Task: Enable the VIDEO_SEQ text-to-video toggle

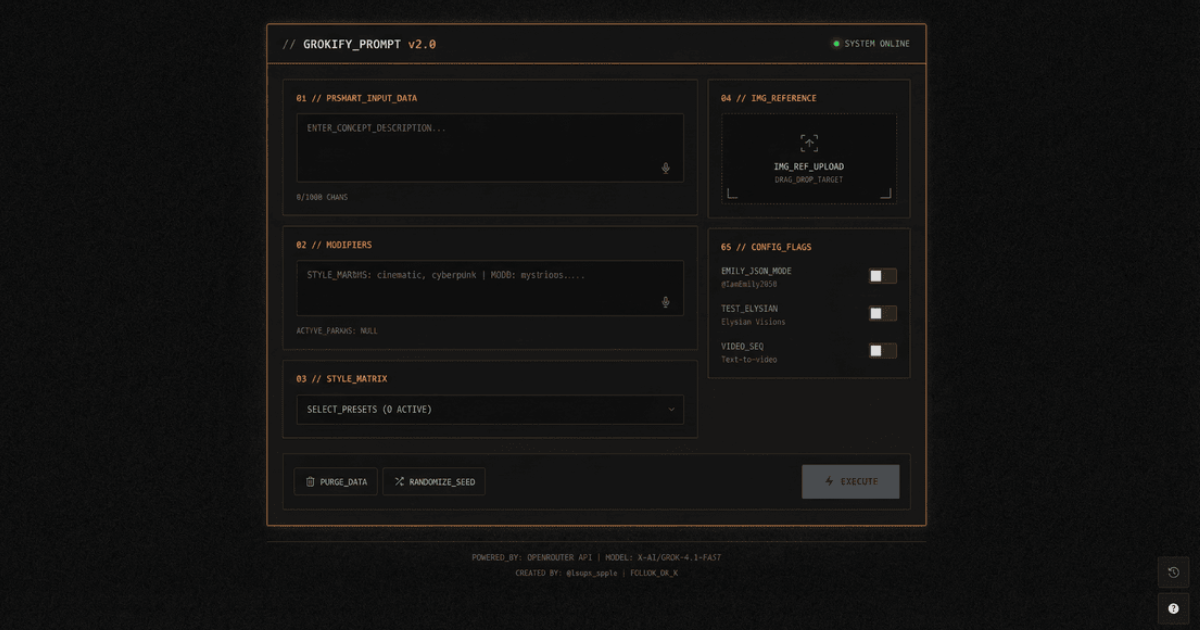Action: click(x=881, y=350)
